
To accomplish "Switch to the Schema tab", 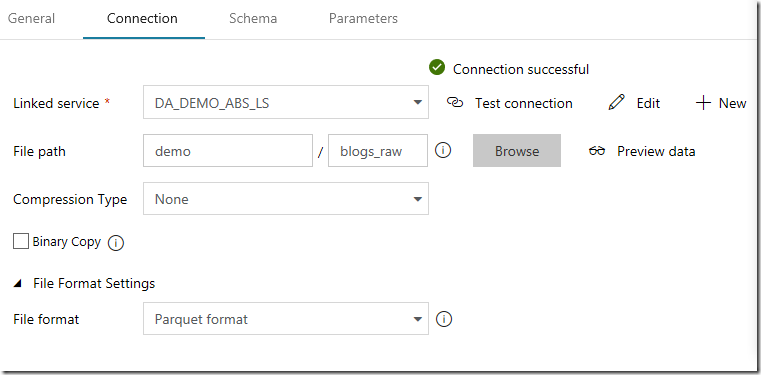I will tap(253, 18).
